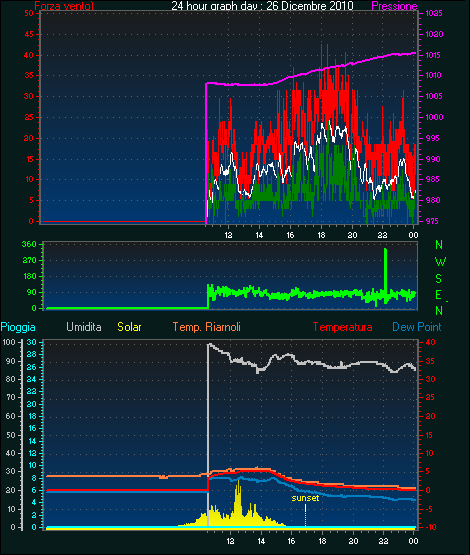Click the green 'E' compass letter

tap(439, 295)
